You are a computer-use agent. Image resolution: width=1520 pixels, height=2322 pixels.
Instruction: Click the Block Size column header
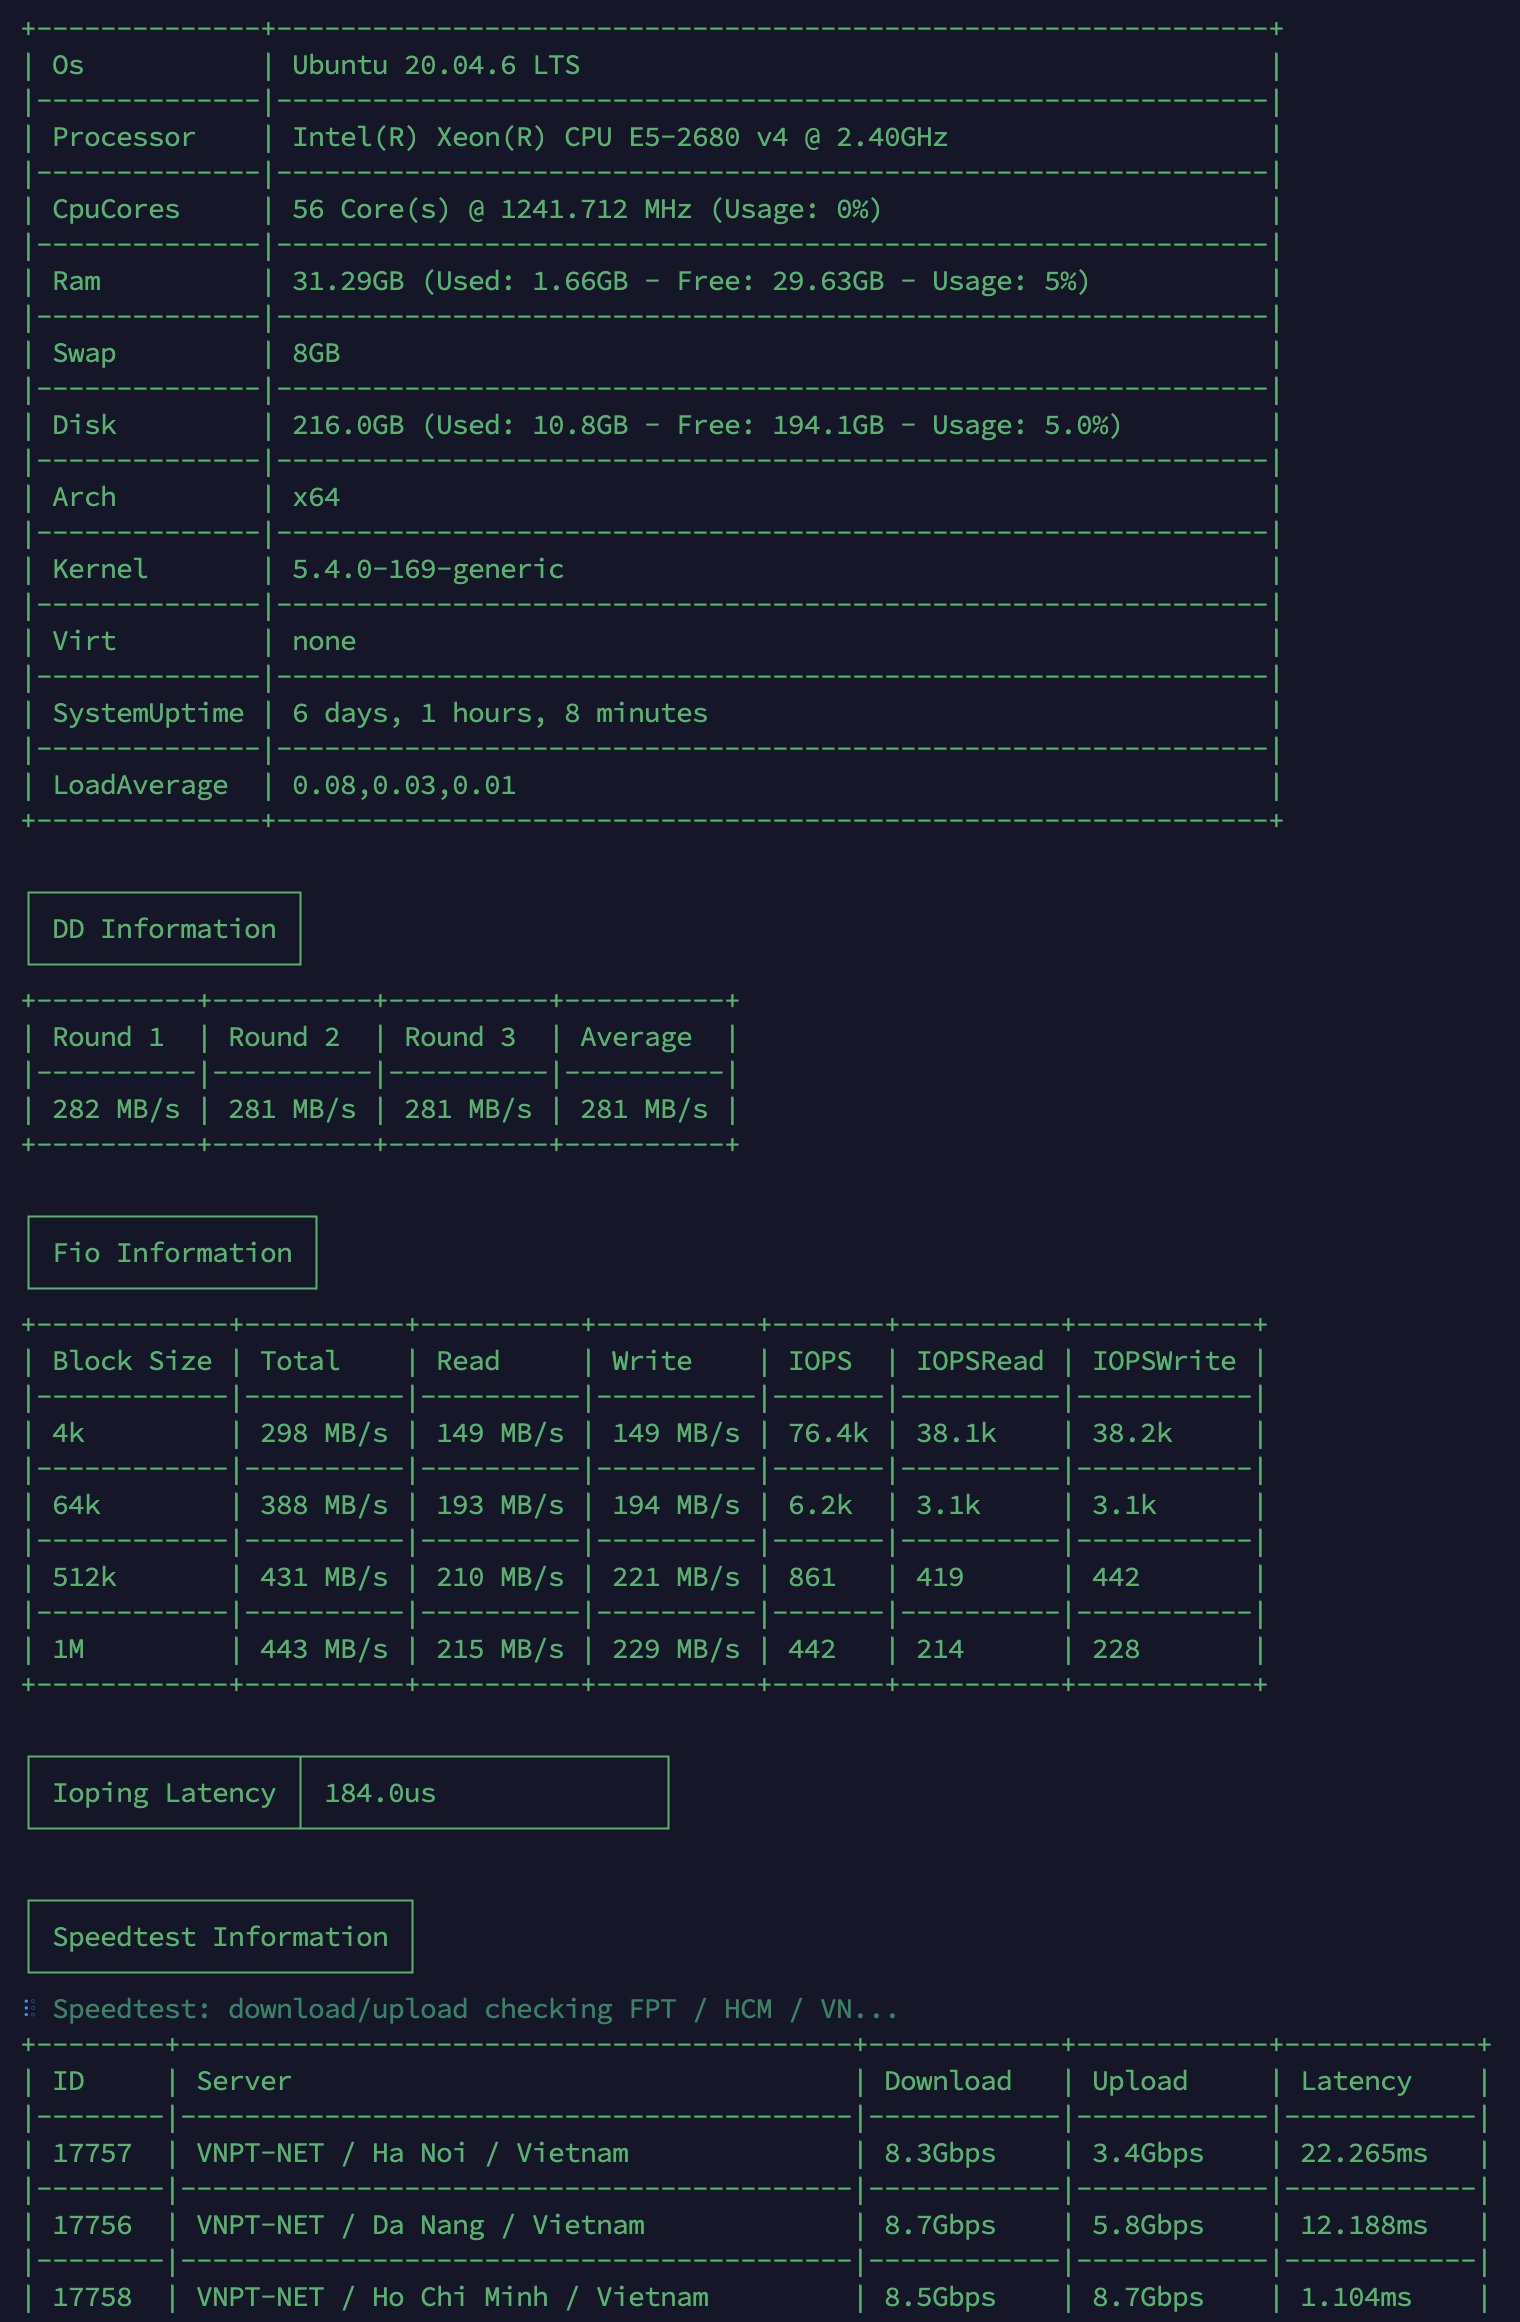click(x=132, y=1361)
